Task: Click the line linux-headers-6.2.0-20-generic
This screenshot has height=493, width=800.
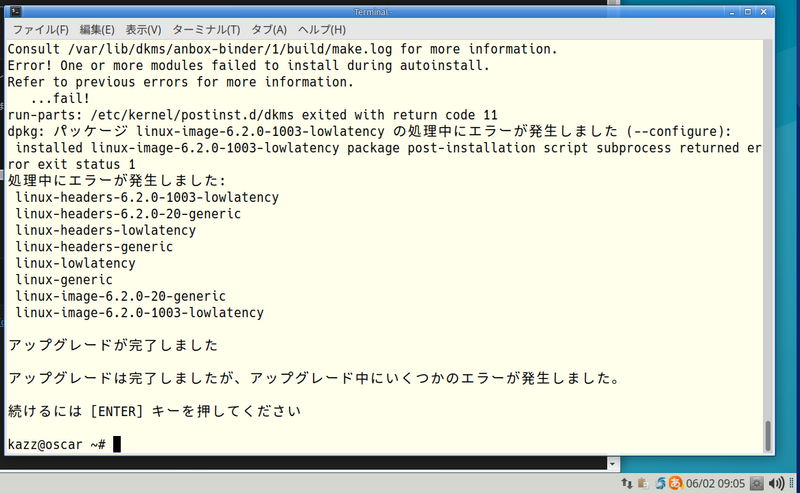Action: tap(128, 214)
